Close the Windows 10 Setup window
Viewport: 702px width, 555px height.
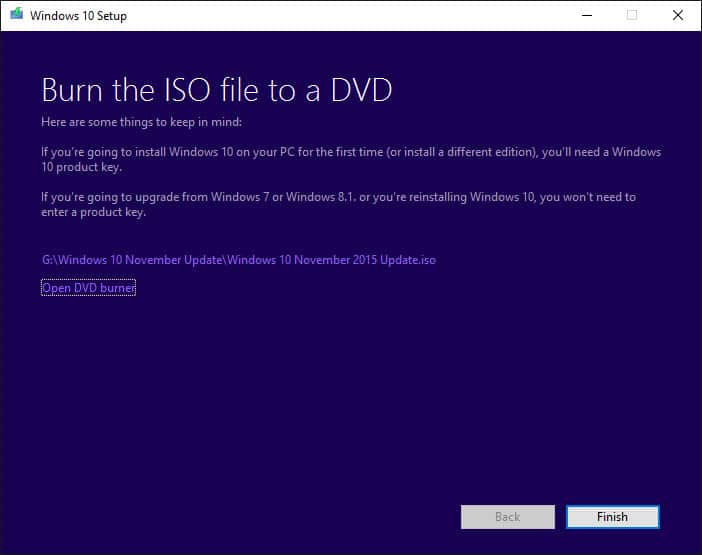[678, 15]
